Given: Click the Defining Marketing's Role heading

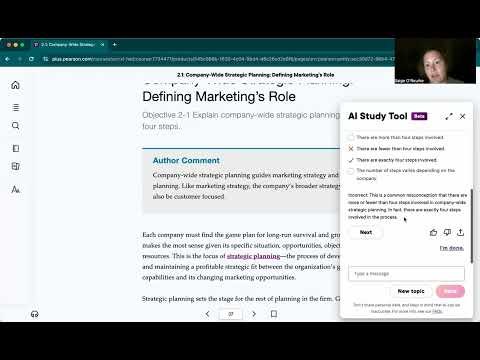Looking at the screenshot, I should pos(219,97).
